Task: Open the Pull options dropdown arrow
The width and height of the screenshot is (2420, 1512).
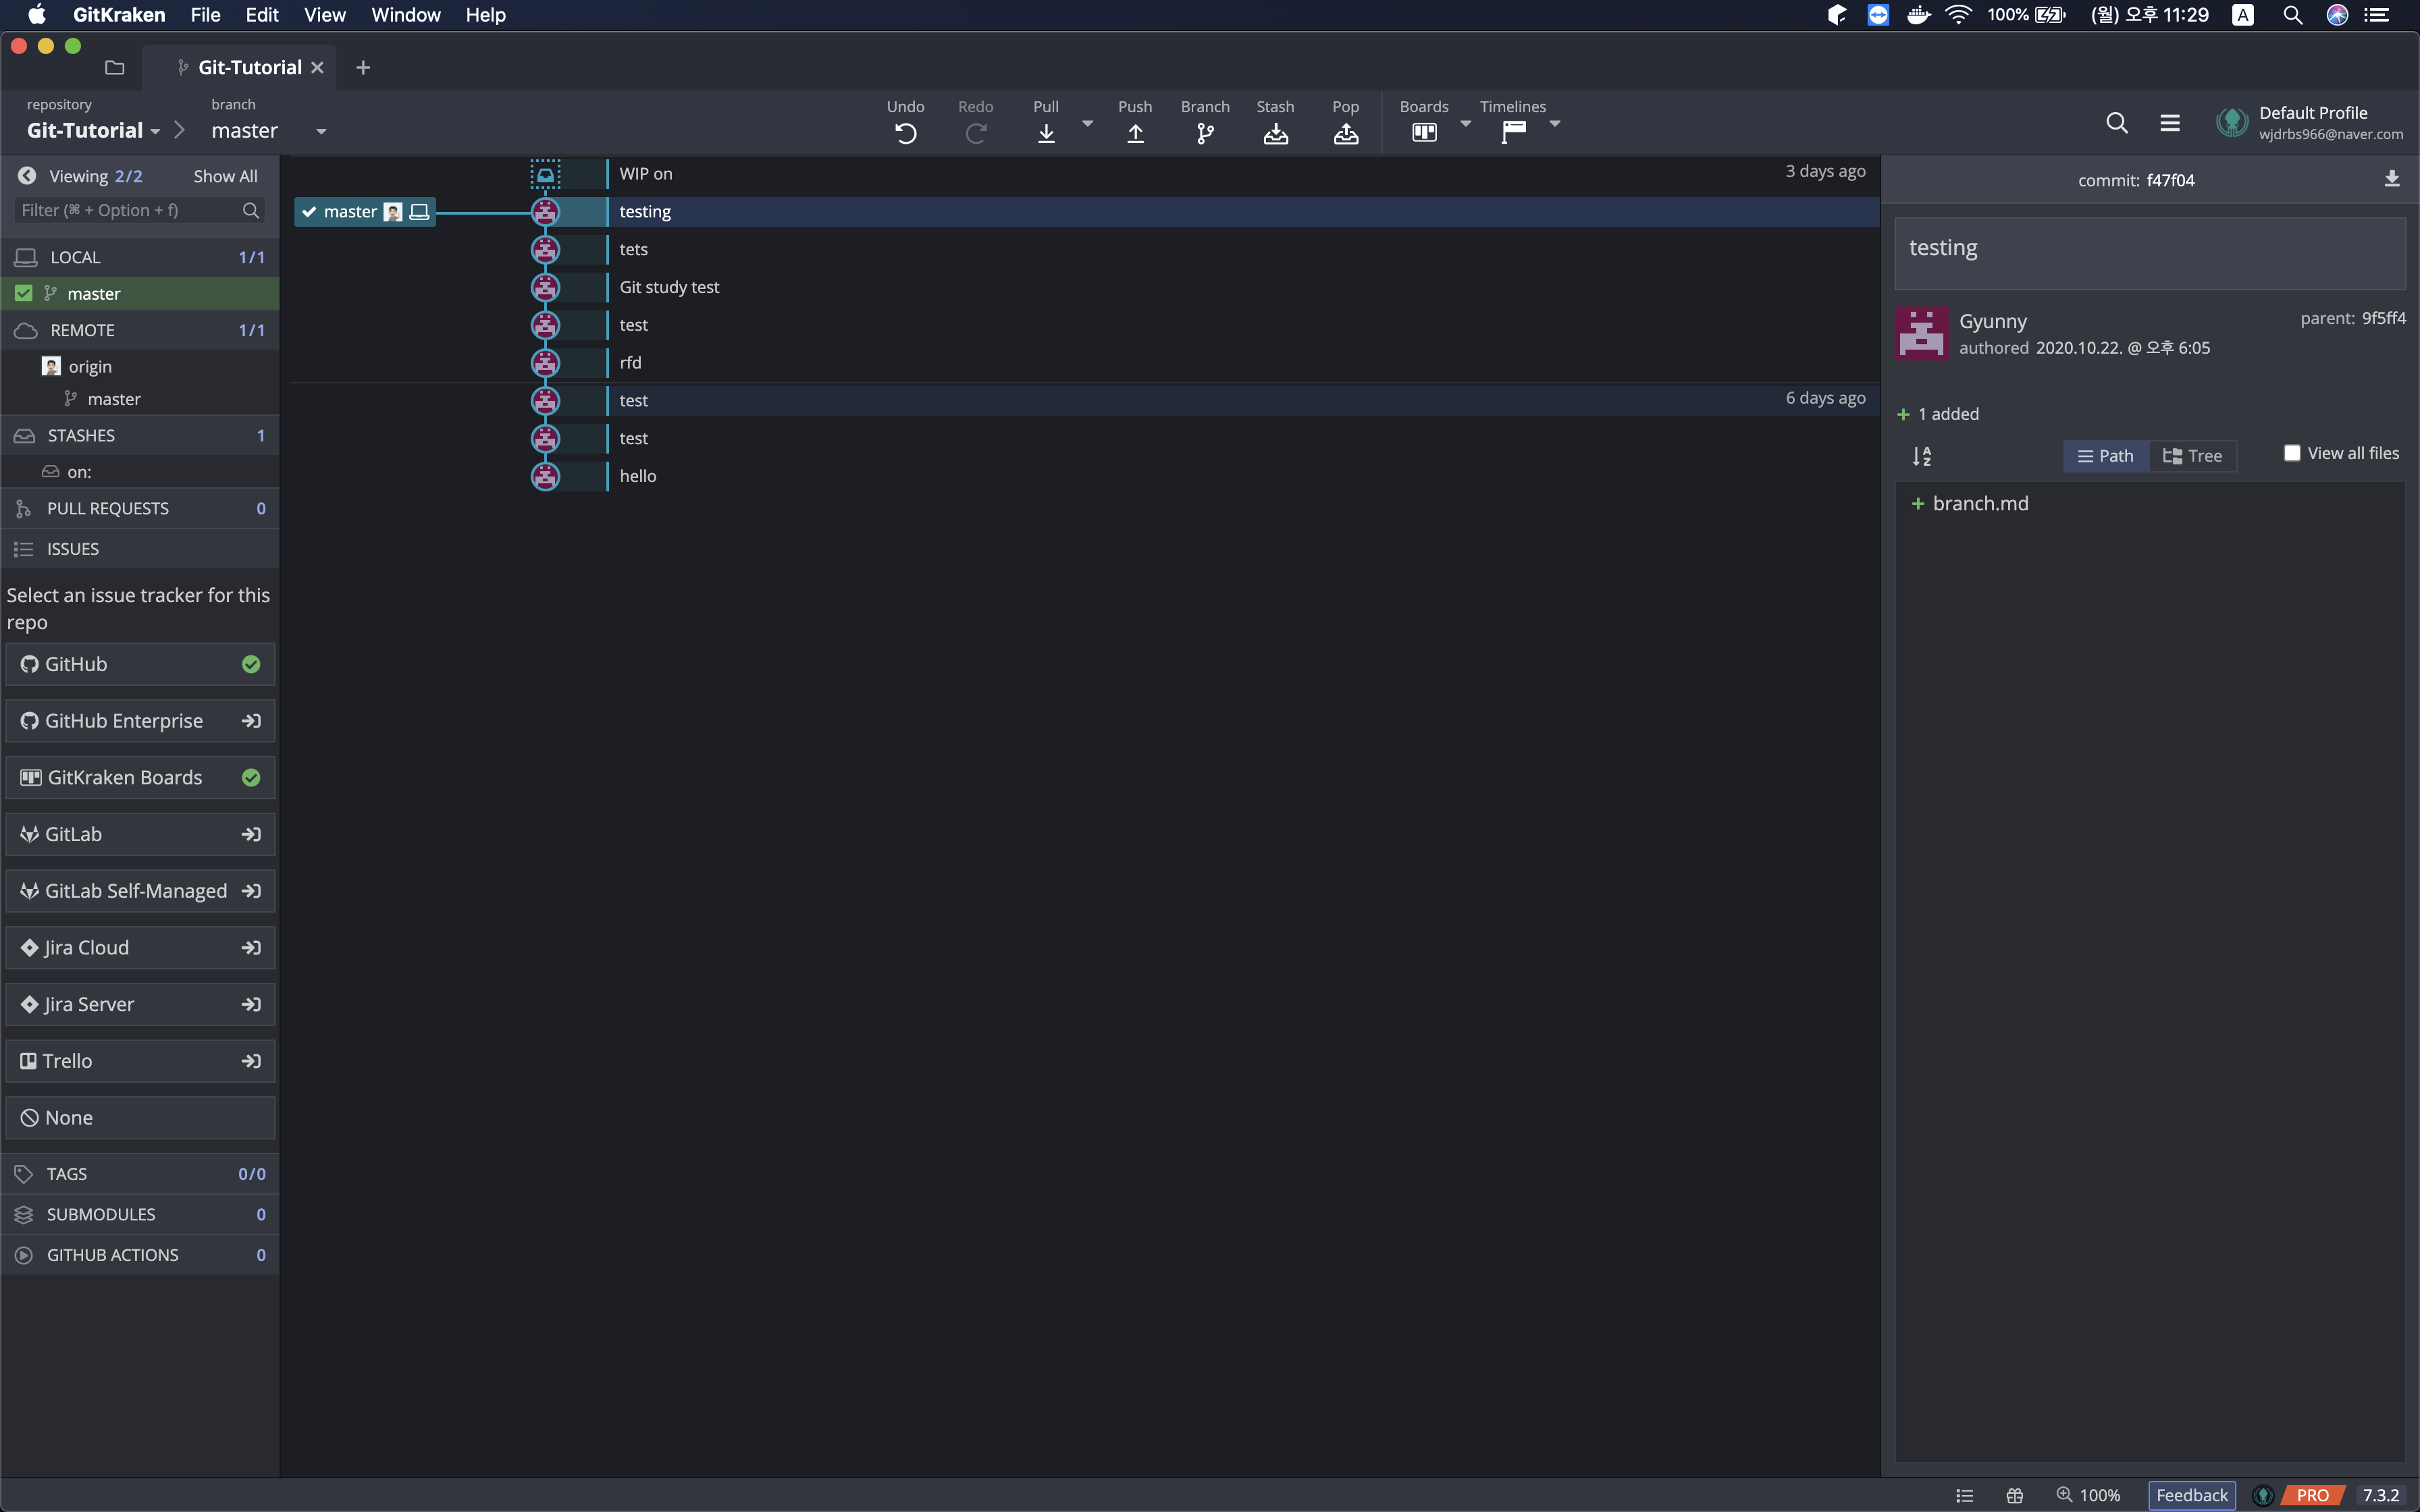Action: click(x=1087, y=123)
